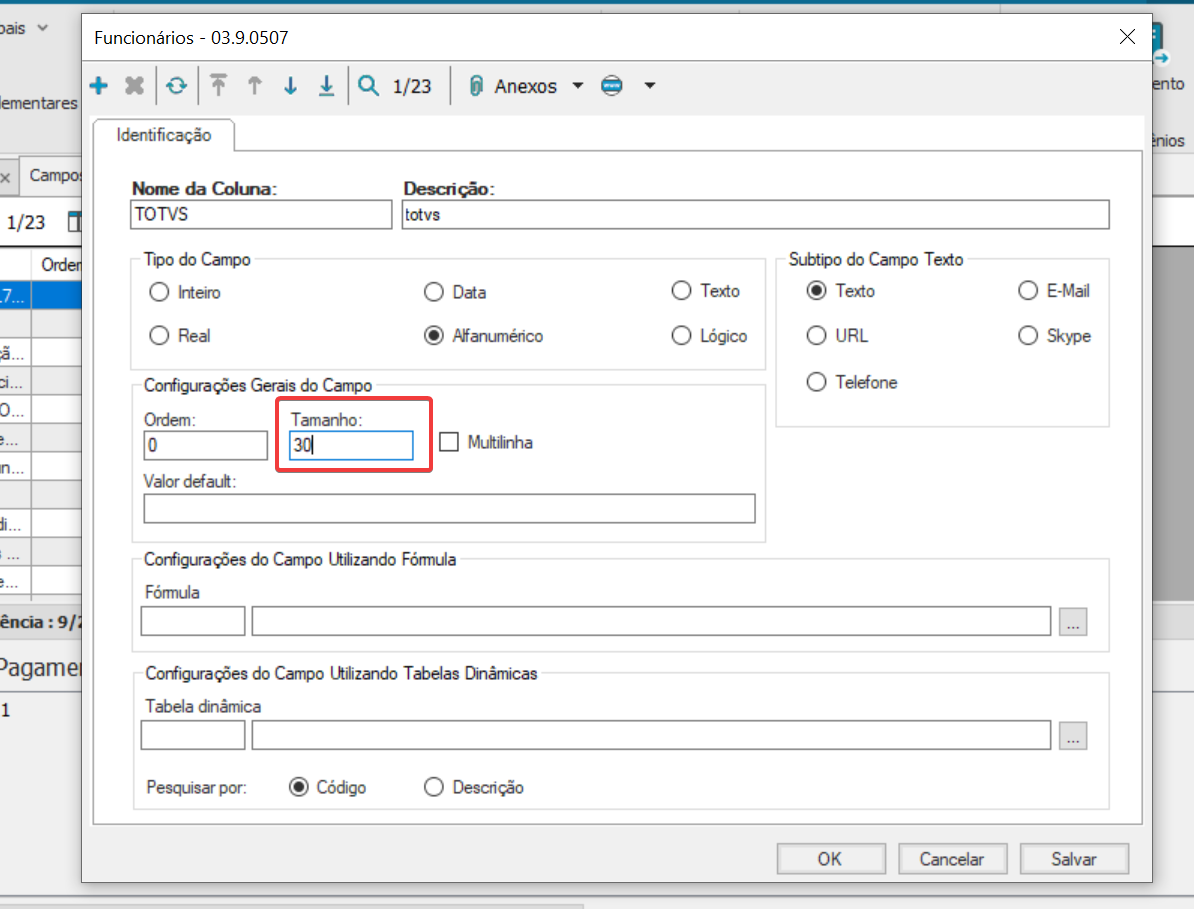
Task: Expand the dropdown arrow after processes icon
Action: click(x=649, y=86)
